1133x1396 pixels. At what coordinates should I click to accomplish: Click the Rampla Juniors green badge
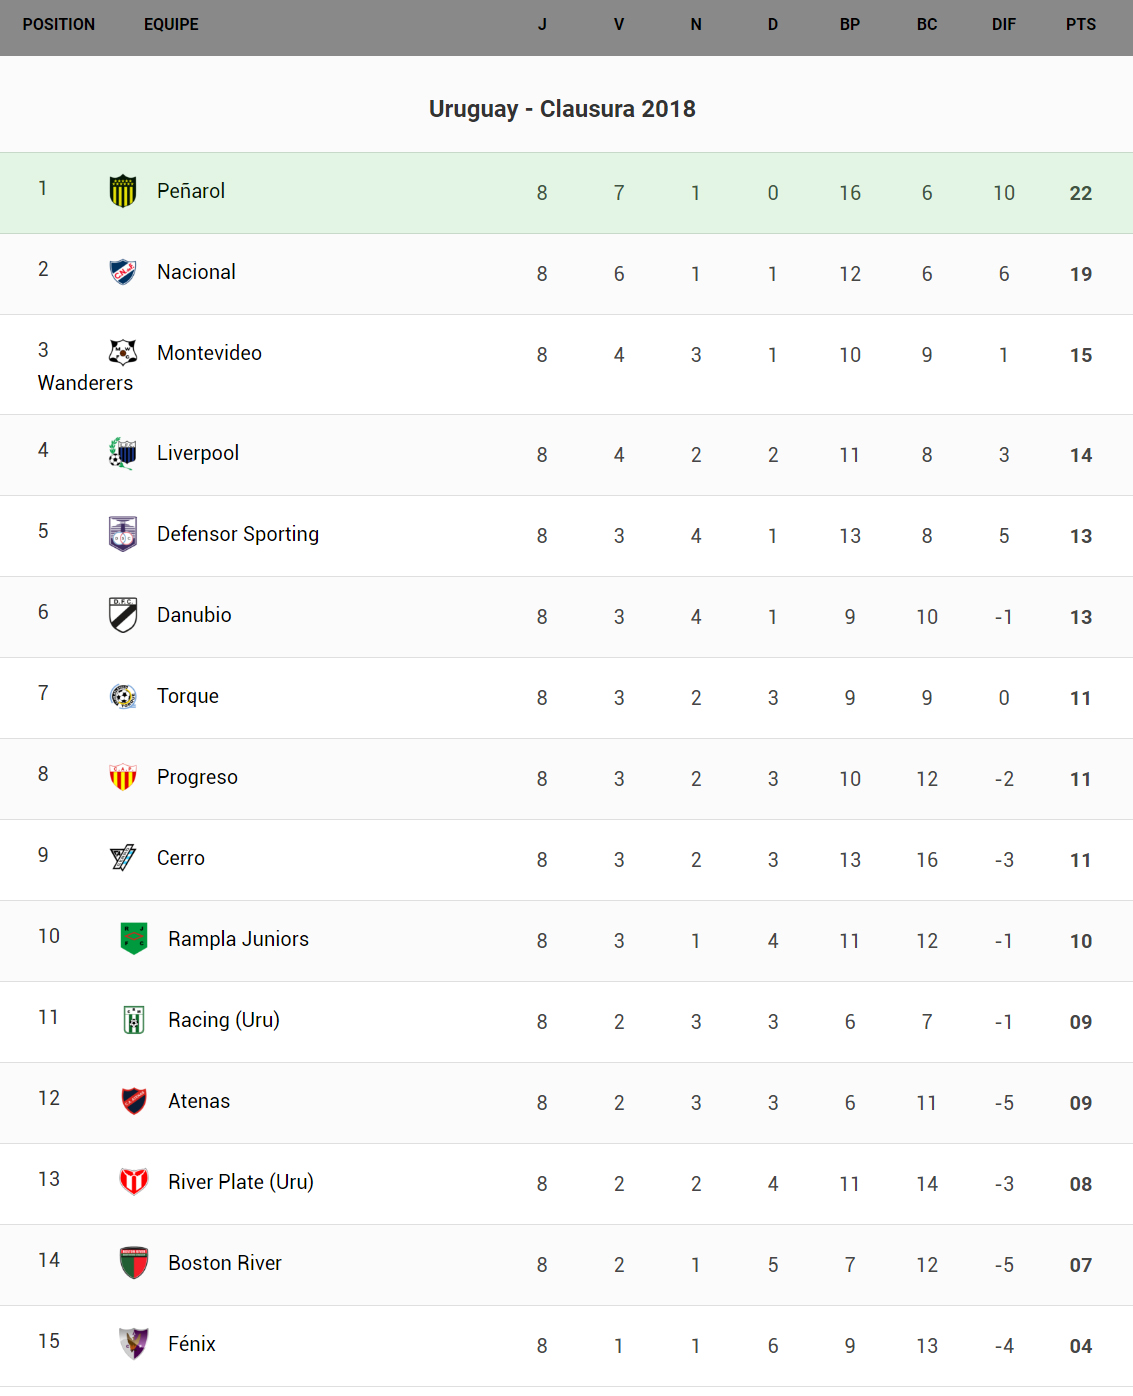[x=134, y=939]
